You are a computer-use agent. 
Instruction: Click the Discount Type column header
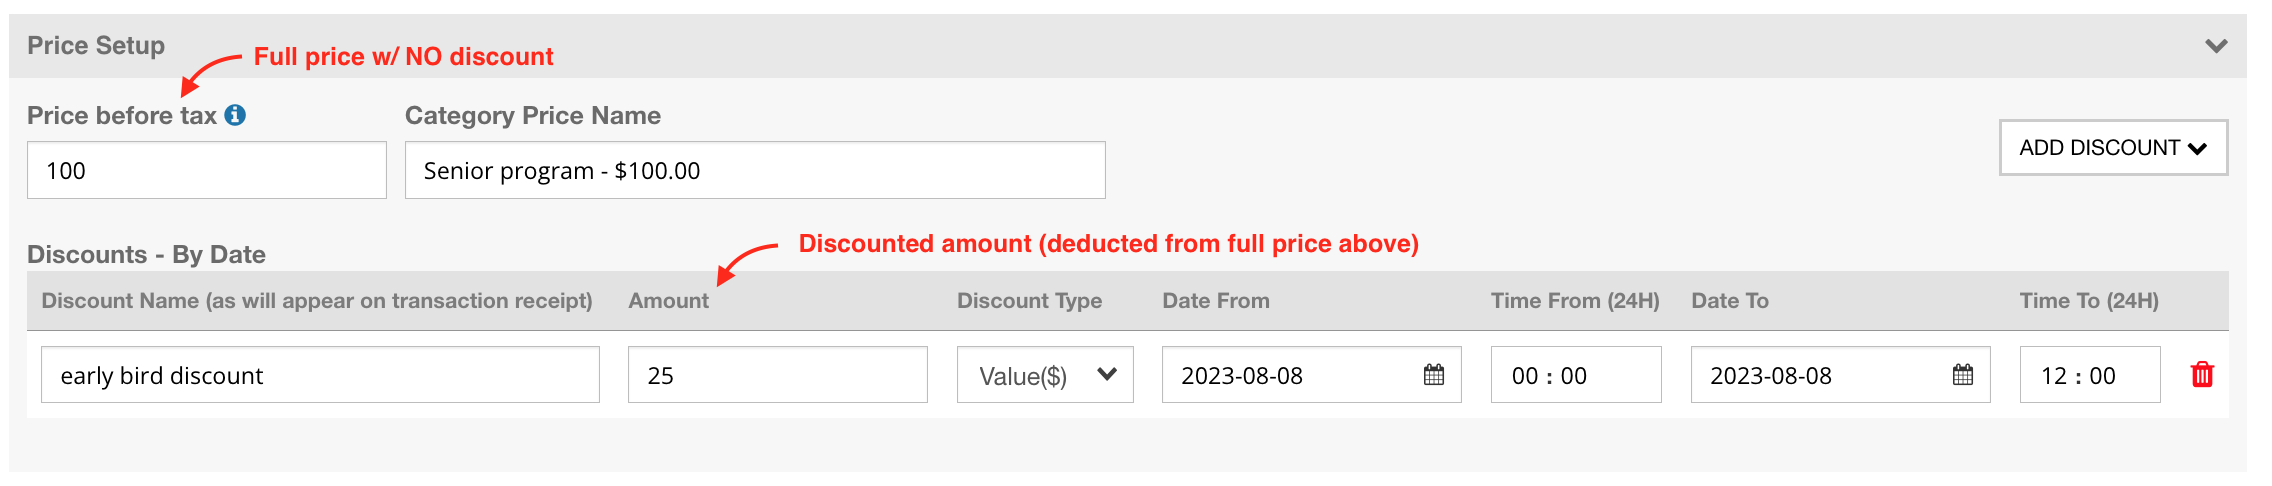coord(1029,301)
